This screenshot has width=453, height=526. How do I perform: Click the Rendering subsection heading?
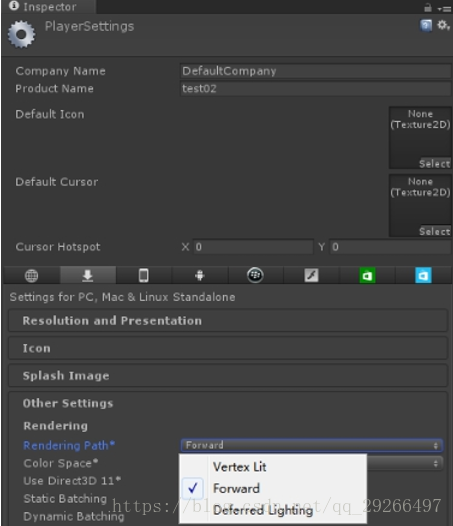tap(56, 426)
